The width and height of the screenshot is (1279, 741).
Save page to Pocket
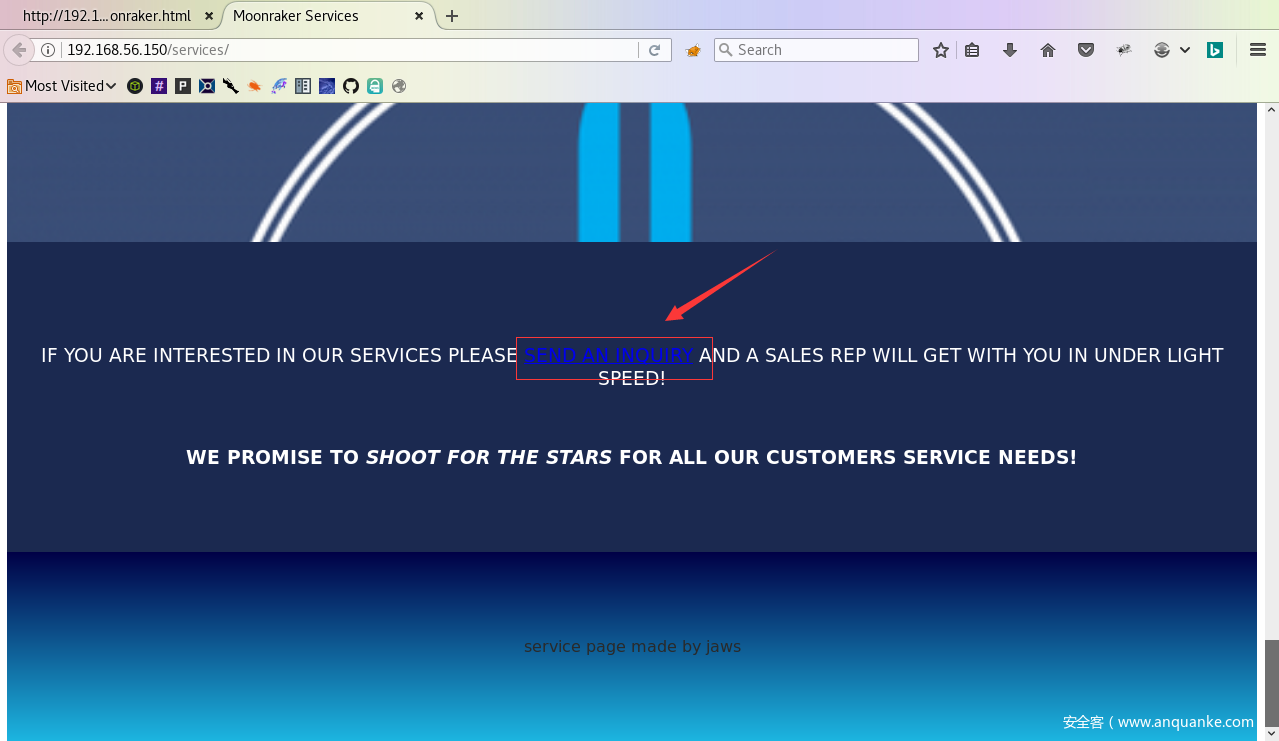click(1086, 50)
